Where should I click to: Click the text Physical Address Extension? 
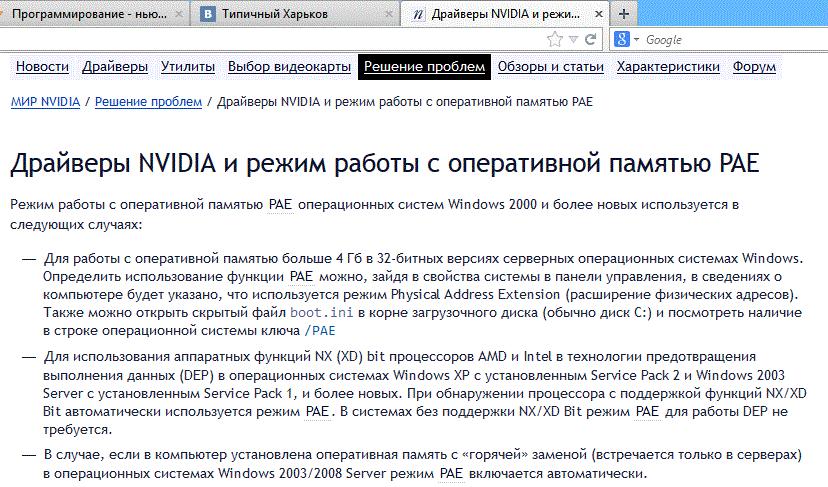click(x=475, y=294)
